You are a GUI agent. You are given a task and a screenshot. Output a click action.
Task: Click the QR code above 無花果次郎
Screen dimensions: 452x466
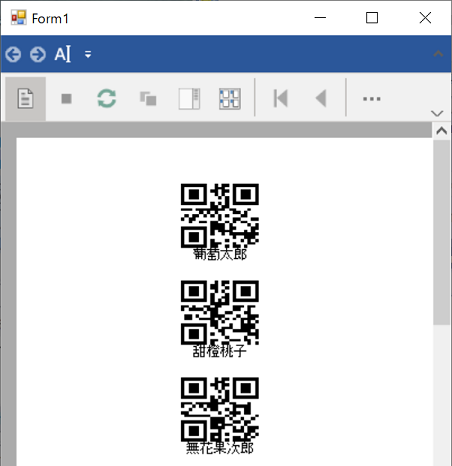point(220,409)
